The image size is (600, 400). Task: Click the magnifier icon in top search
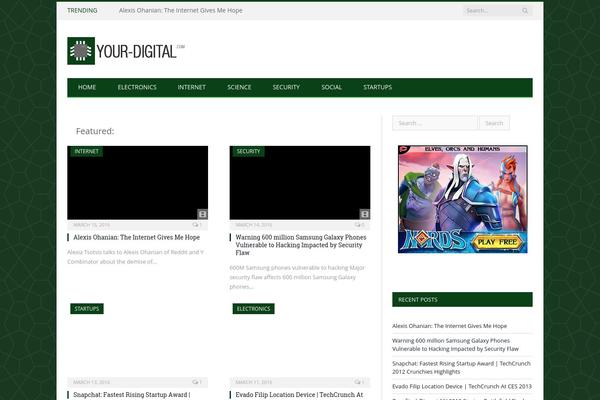[525, 11]
